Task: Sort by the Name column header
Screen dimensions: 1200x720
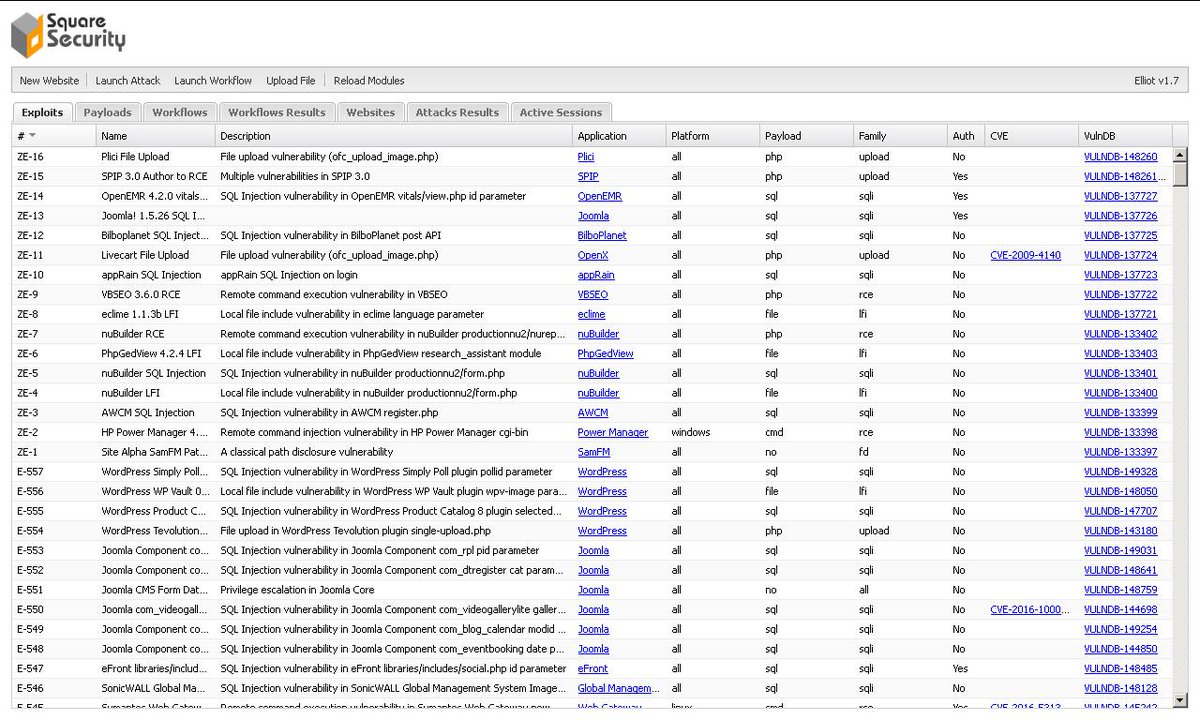Action: coord(156,135)
